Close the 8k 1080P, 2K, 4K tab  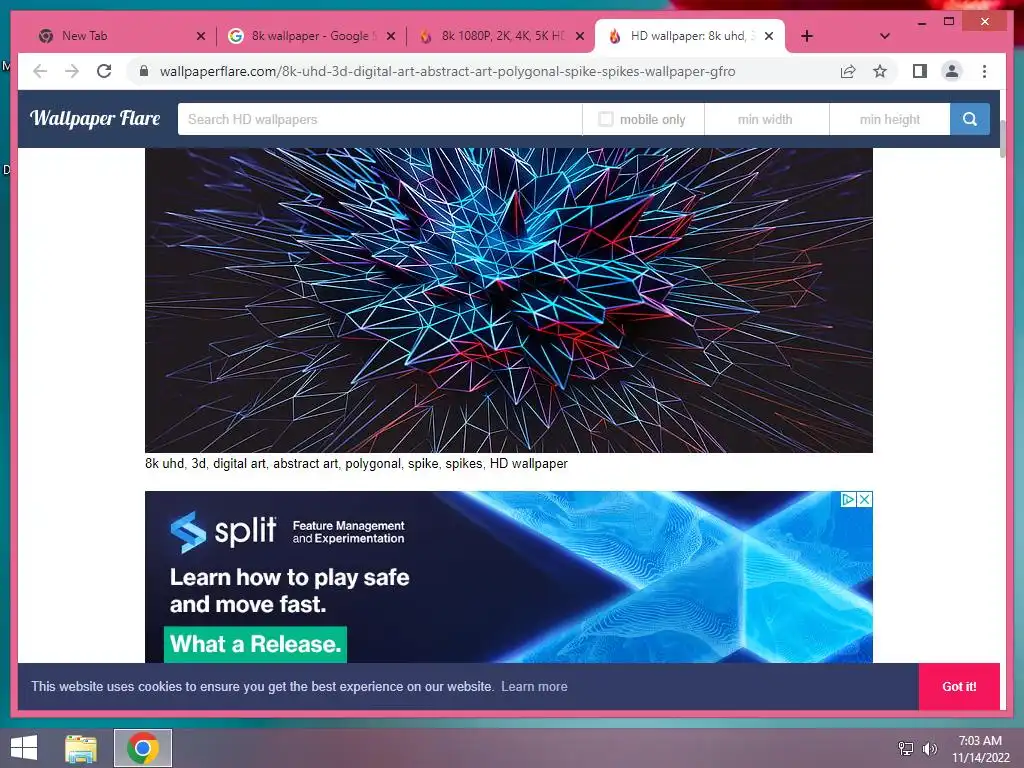coord(580,37)
